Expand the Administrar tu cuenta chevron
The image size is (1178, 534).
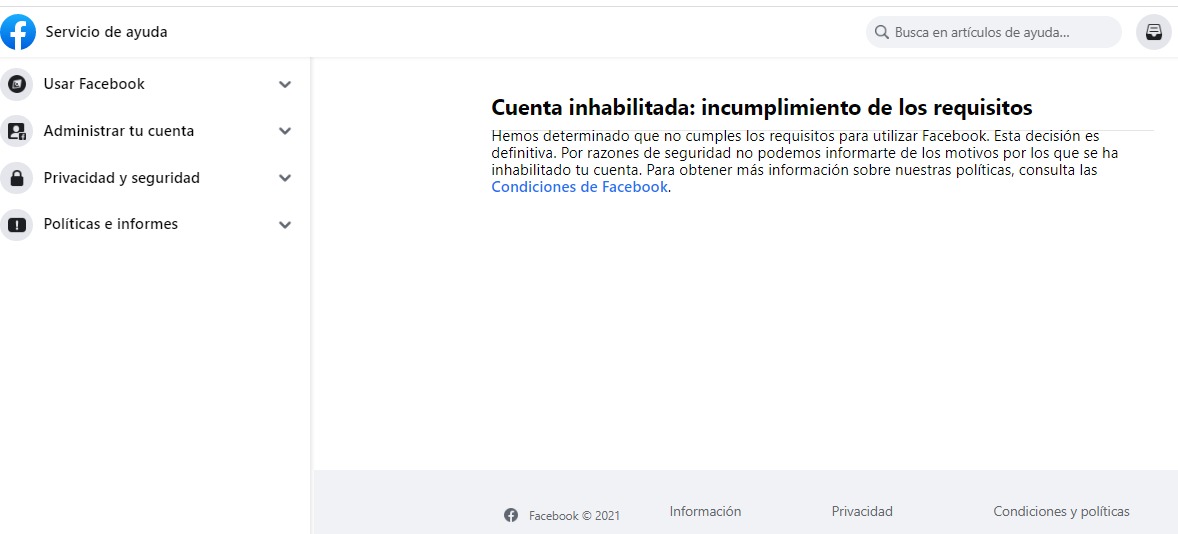285,131
